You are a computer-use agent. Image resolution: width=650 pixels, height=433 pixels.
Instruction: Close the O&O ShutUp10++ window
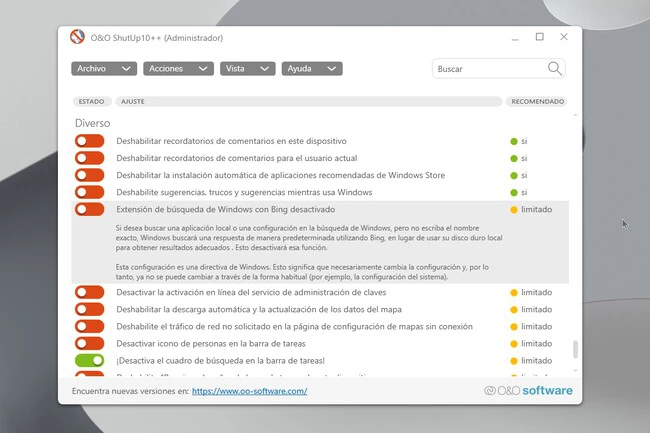coord(564,36)
